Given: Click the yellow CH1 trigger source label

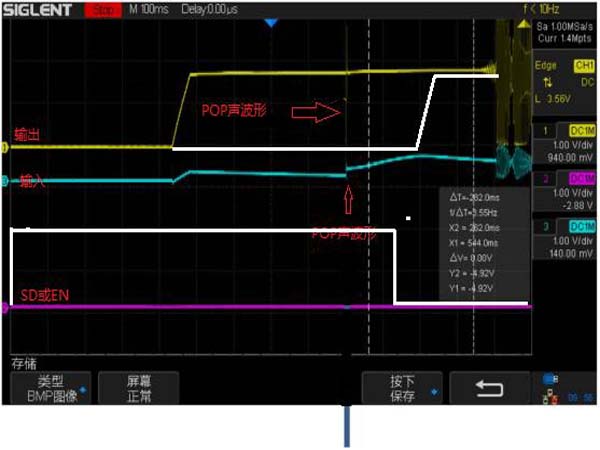Looking at the screenshot, I should click(x=584, y=66).
